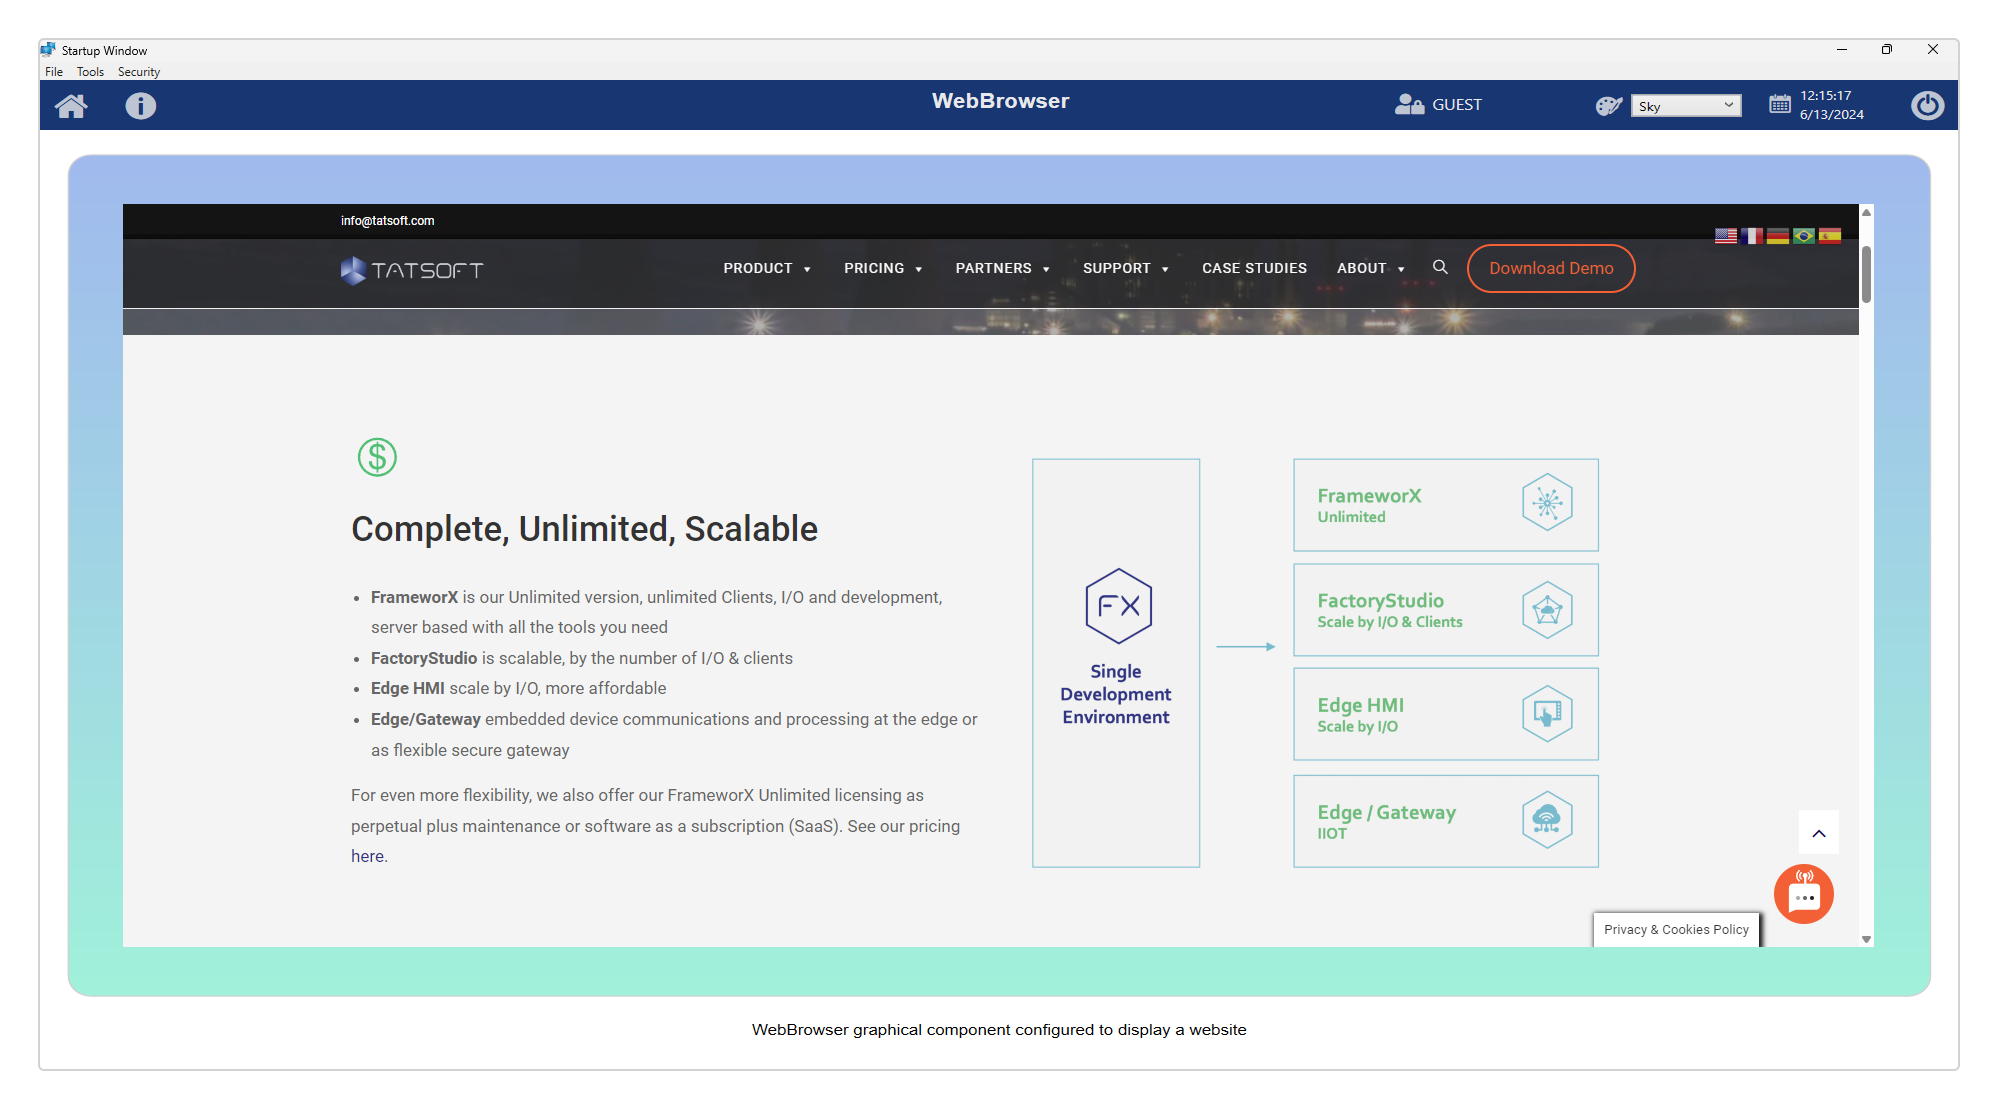This screenshot has width=1998, height=1109.
Task: Click the web page vertical scrollbar thumb
Action: (1866, 273)
